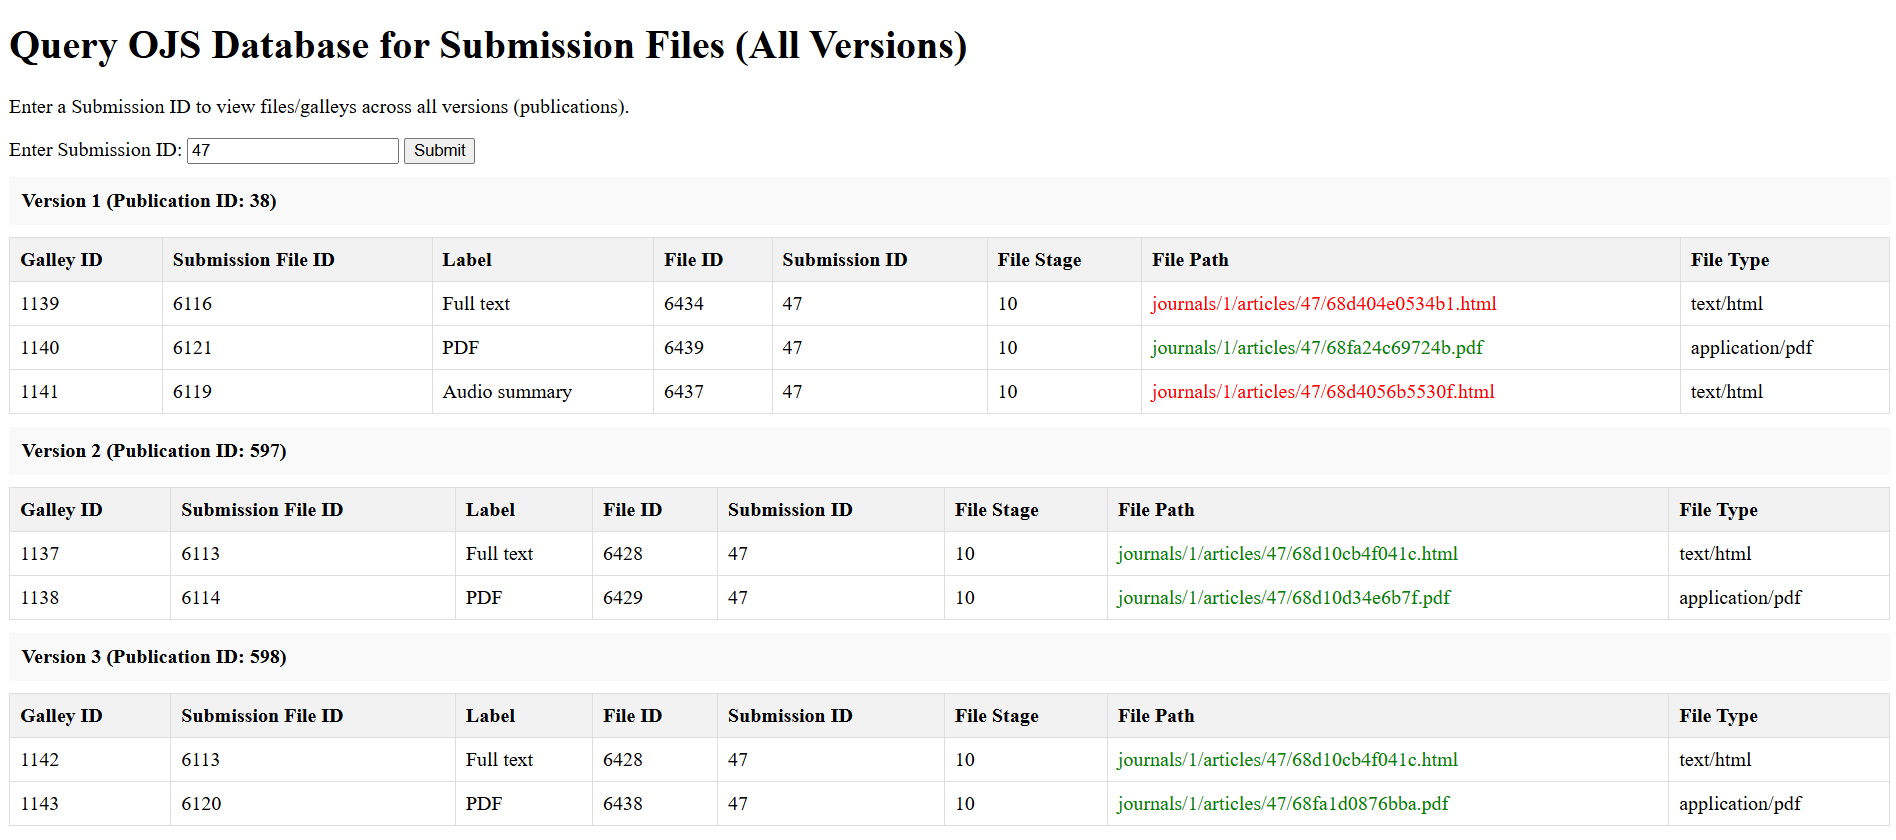
Task: Click the Submission File ID 6120 cell
Action: click(x=201, y=804)
